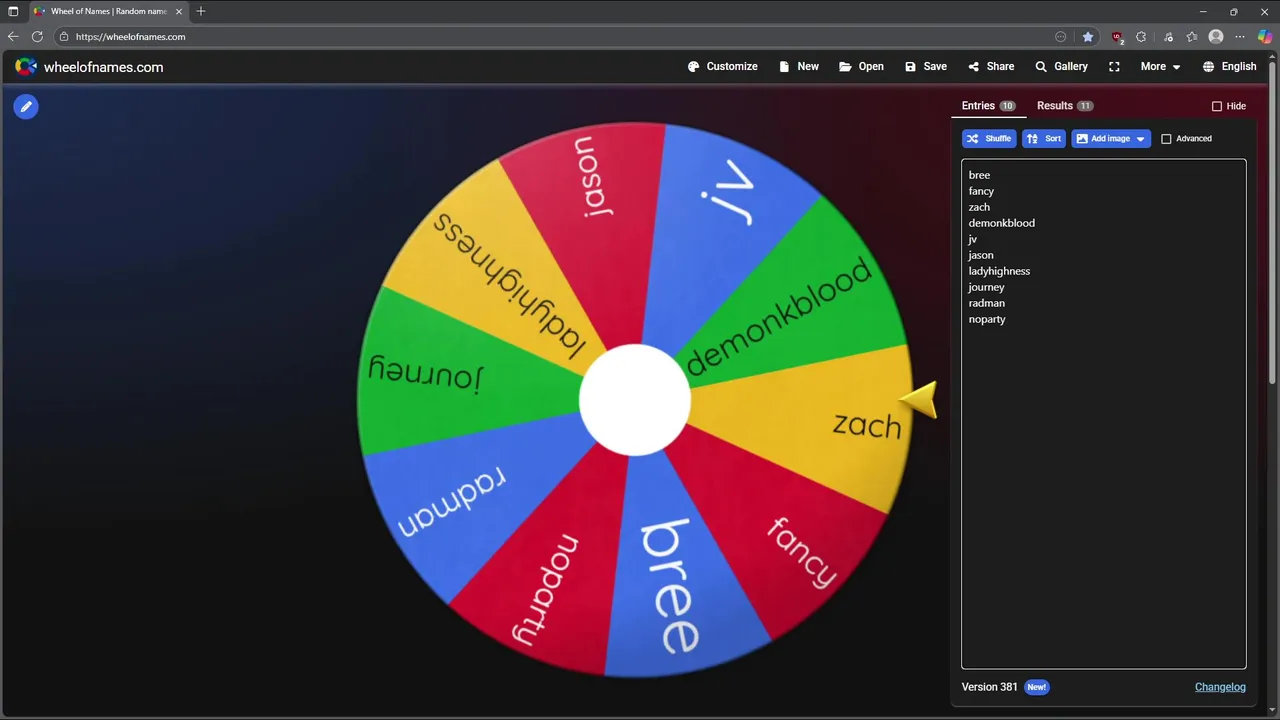
Task: Click 'ladyhighness' in the entries list
Action: coord(999,271)
